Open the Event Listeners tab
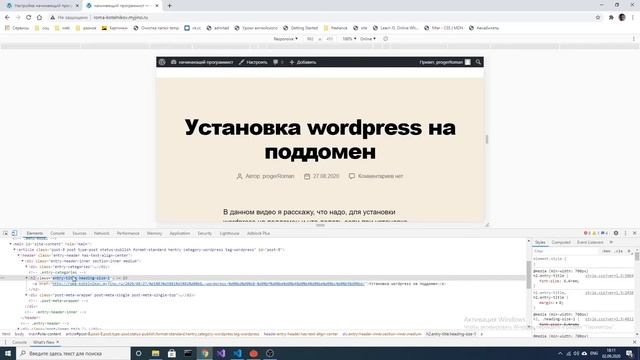Image resolution: width=640 pixels, height=360 pixels. coord(590,242)
